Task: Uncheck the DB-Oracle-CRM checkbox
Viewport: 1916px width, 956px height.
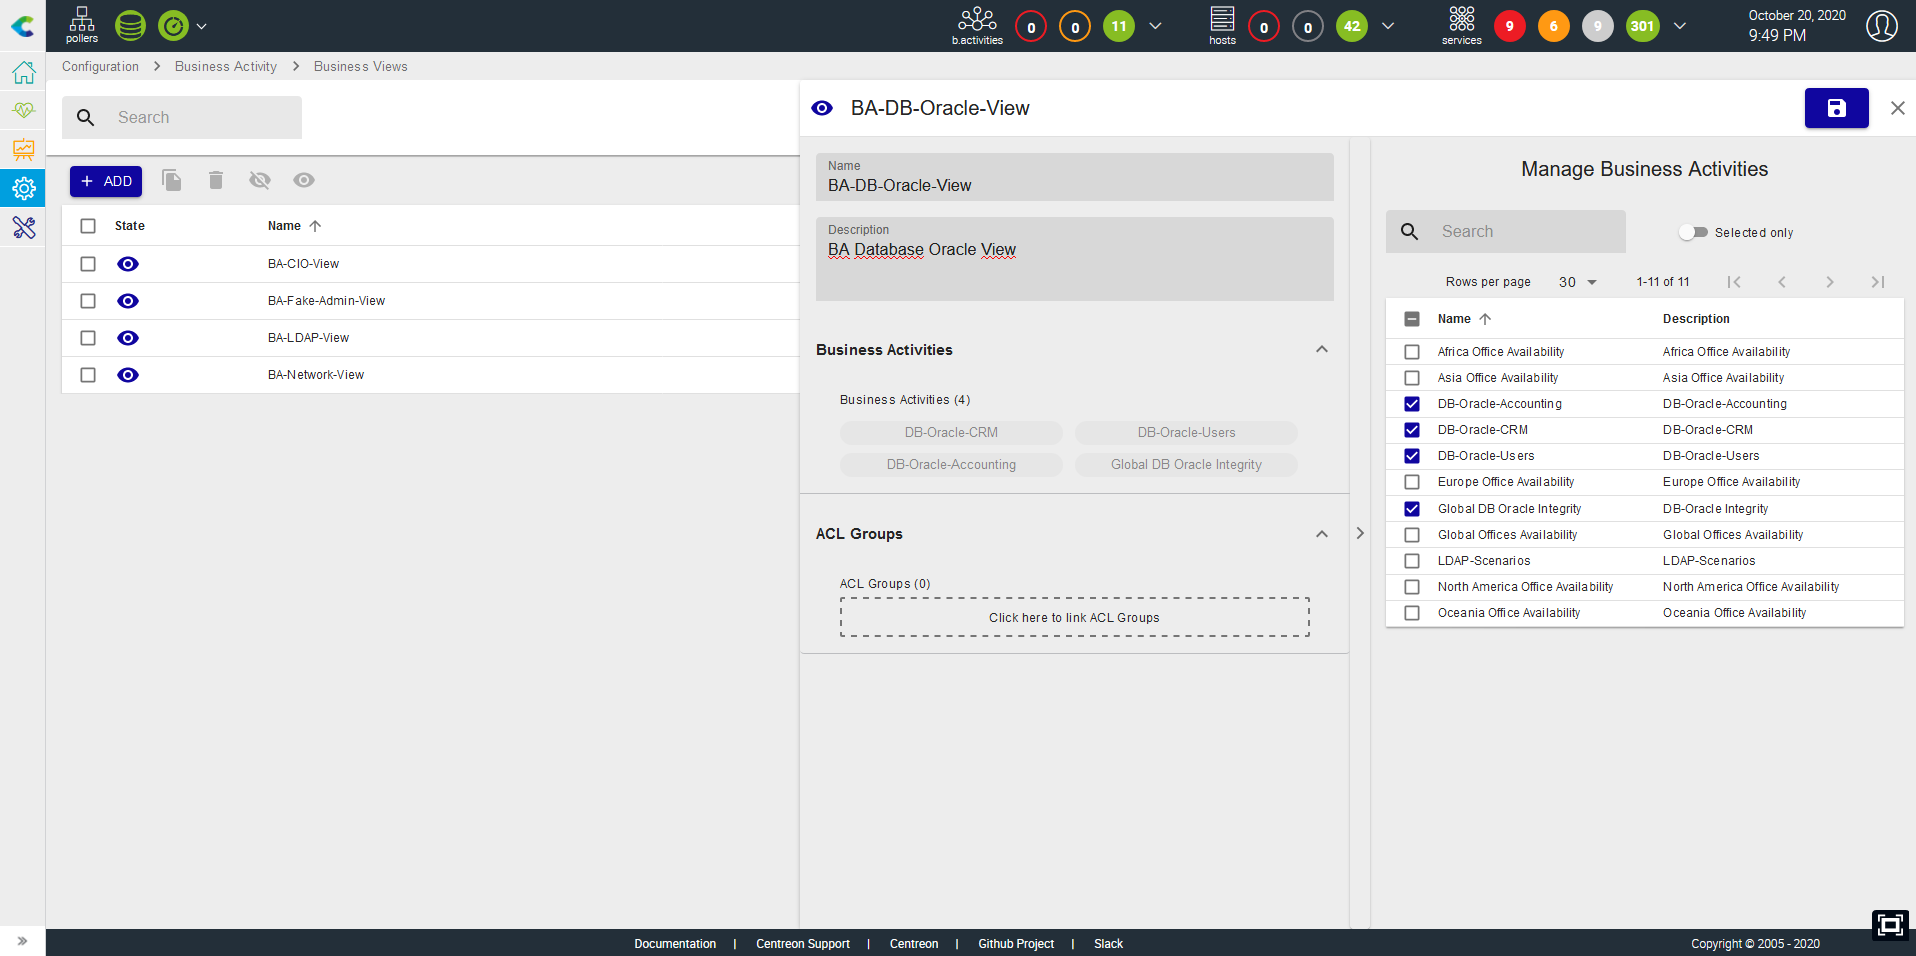Action: 1412,430
